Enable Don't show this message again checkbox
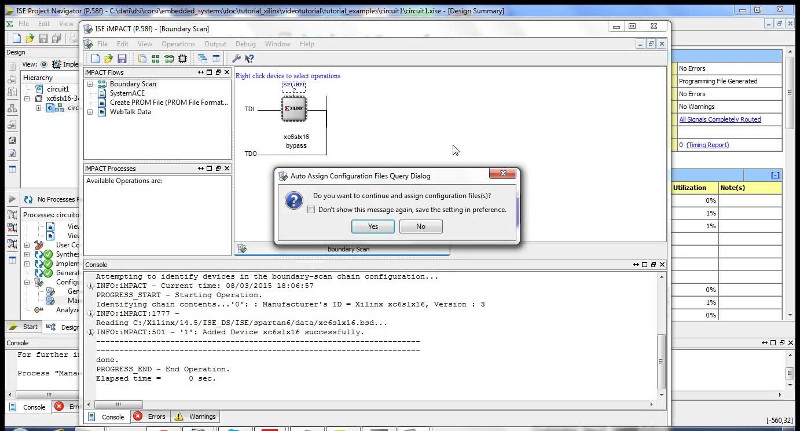The width and height of the screenshot is (800, 431). click(311, 210)
